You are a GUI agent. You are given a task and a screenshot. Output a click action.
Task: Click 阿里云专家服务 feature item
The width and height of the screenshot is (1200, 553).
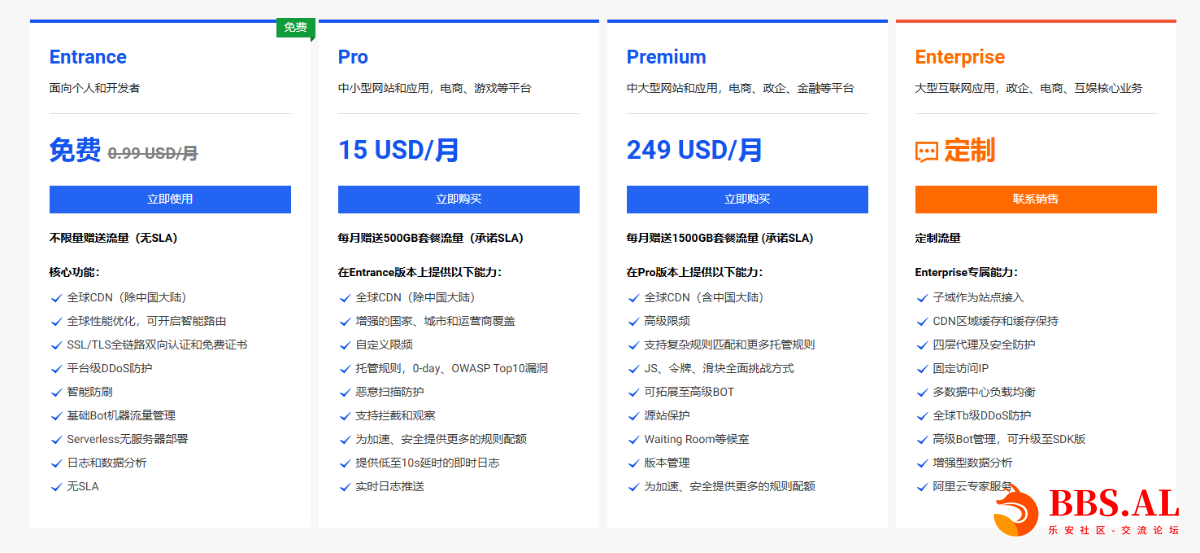[x=964, y=487]
